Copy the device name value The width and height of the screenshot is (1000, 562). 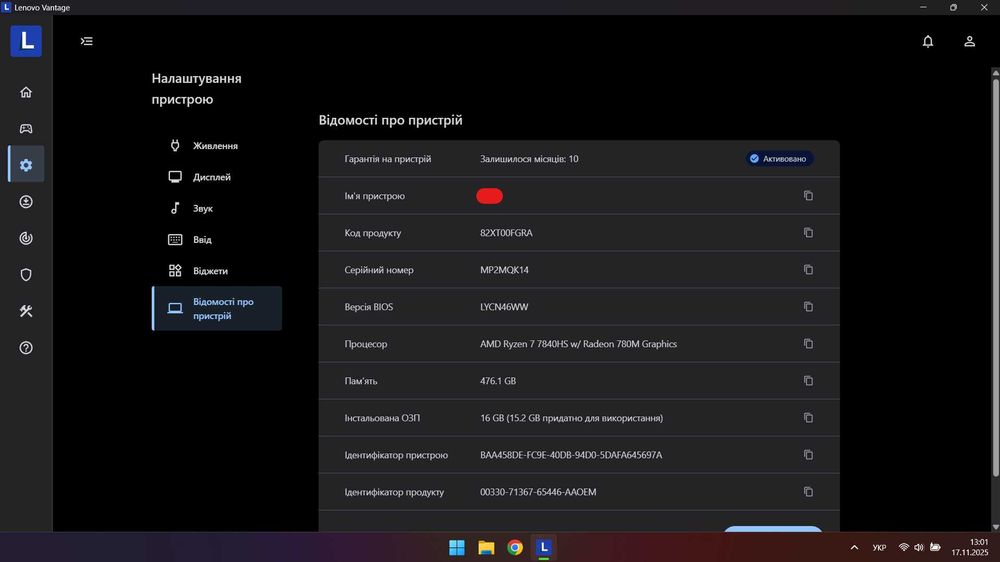click(808, 196)
